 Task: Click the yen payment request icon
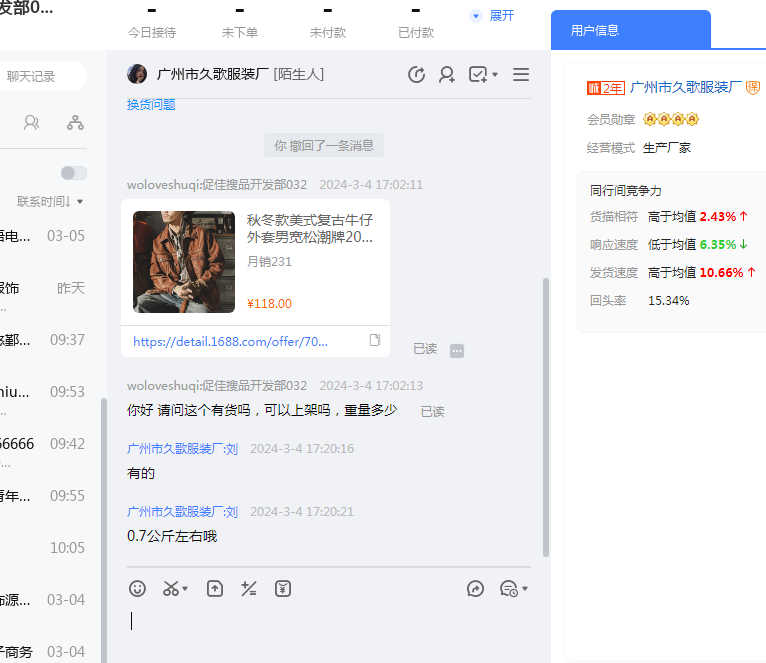click(x=283, y=589)
